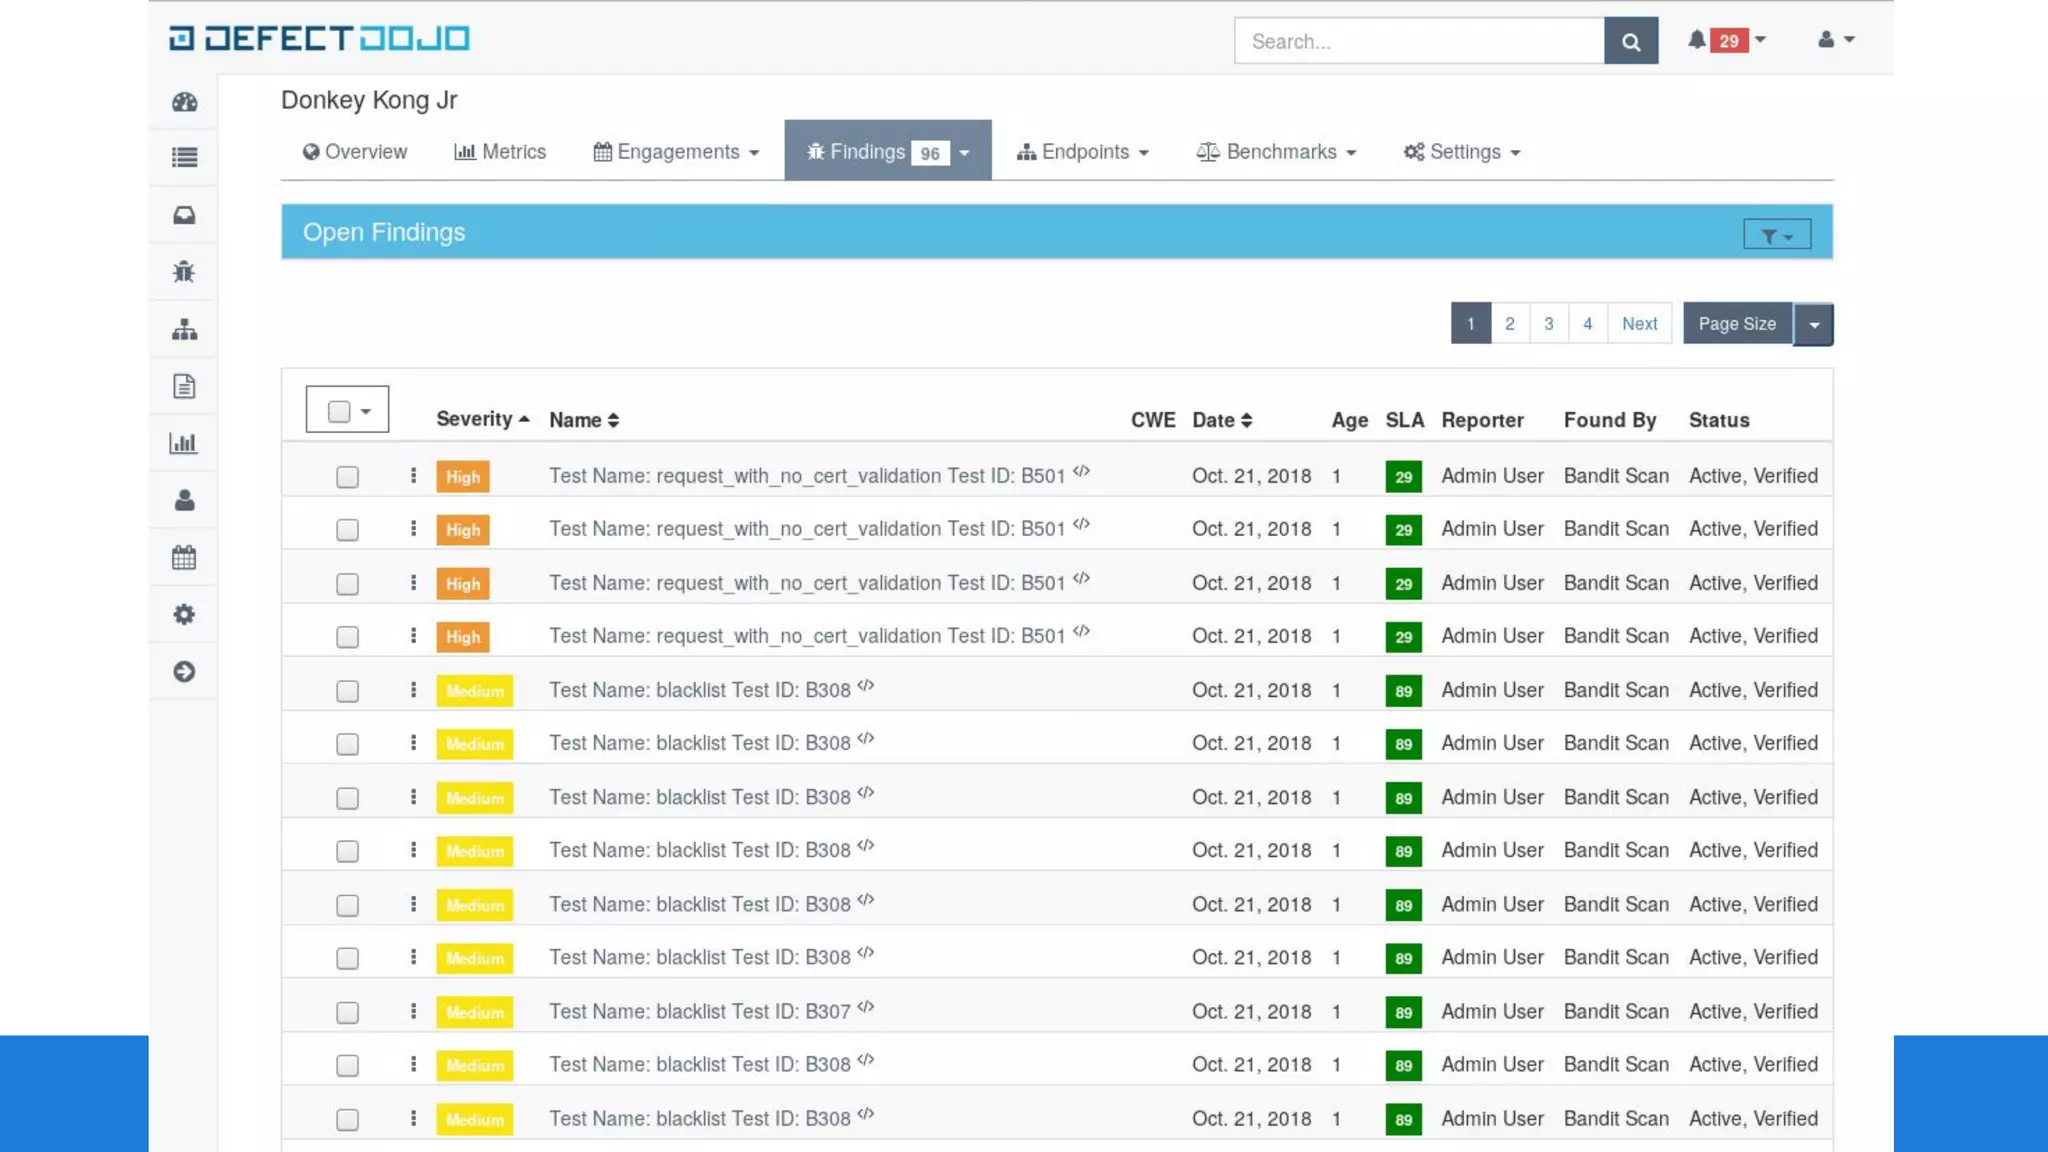Tick the checkbox on the second B308 finding row

pos(347,744)
